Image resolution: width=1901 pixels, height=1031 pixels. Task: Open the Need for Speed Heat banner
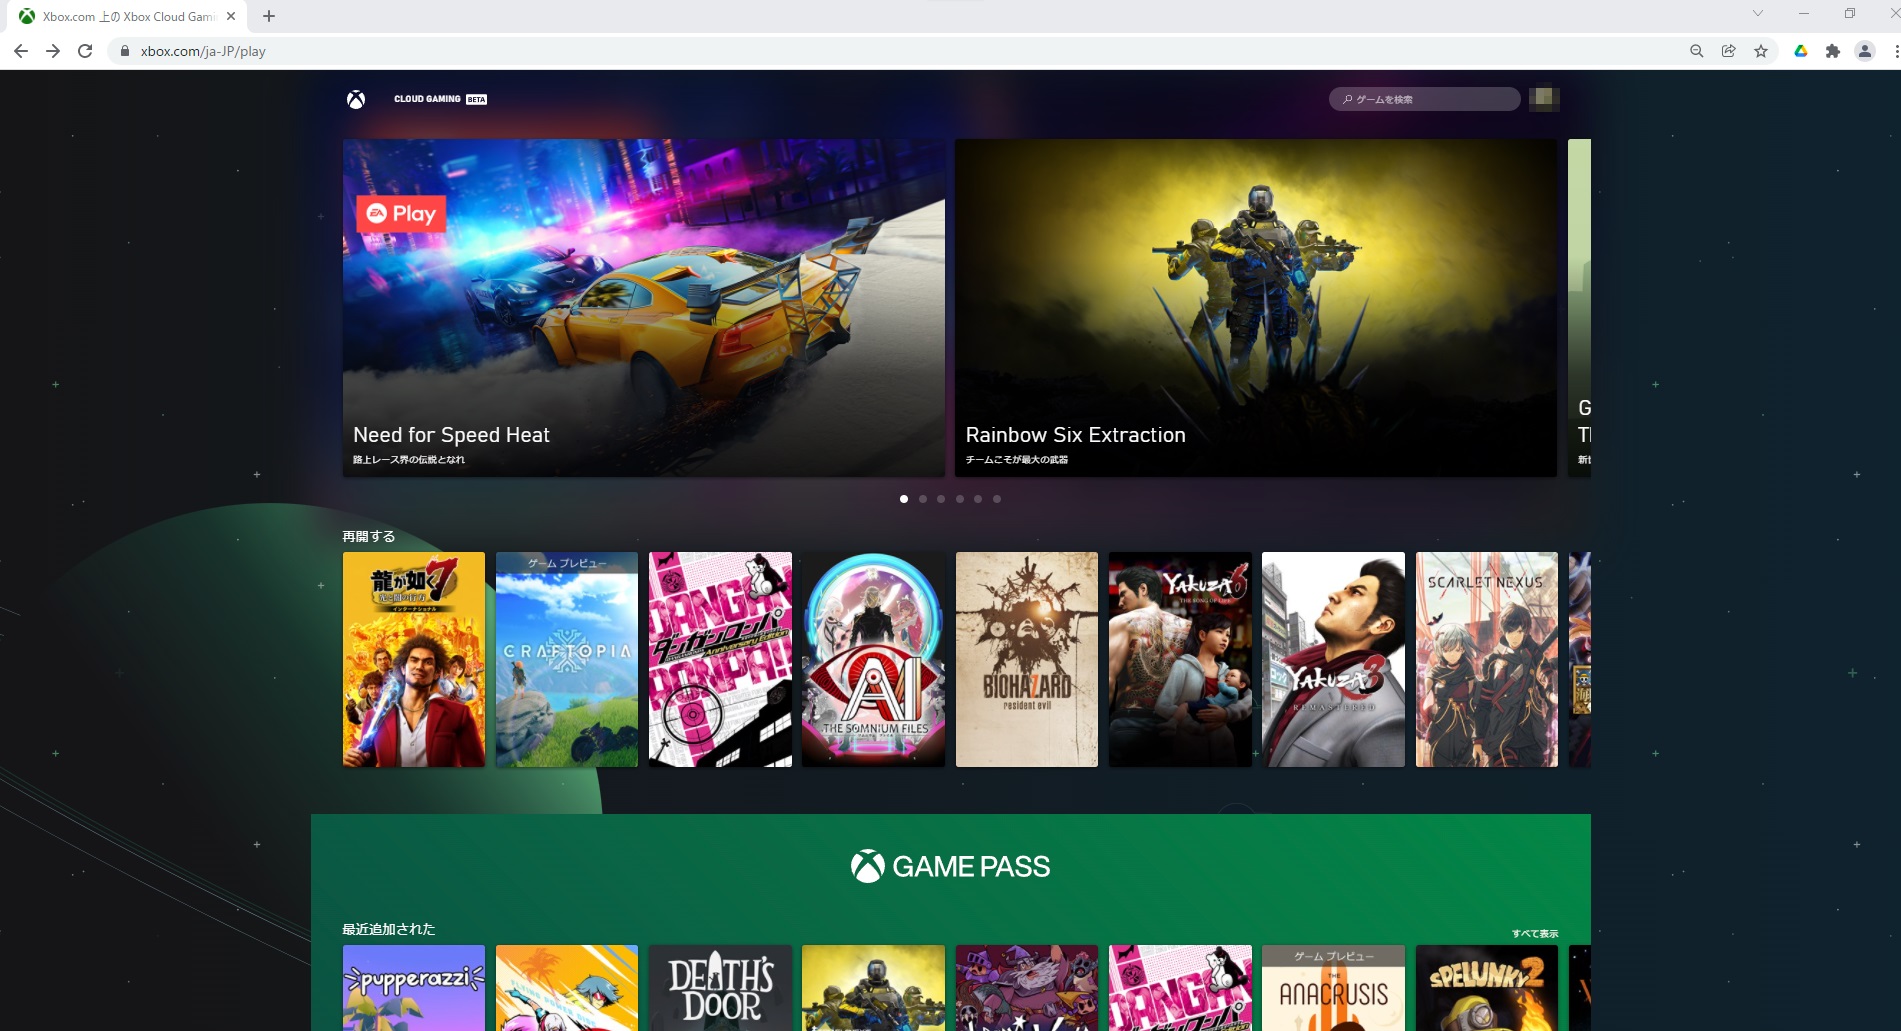(644, 308)
